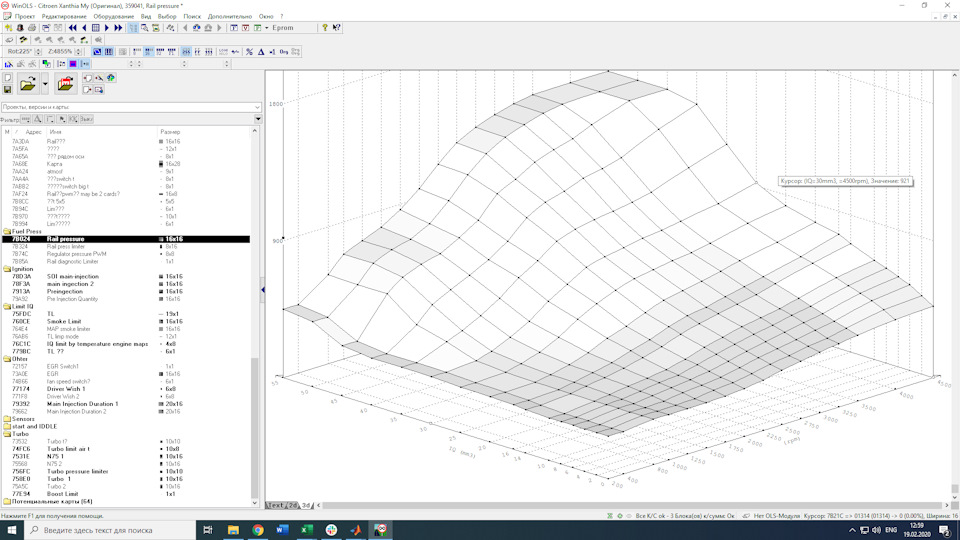Open the Проект menu
The height and width of the screenshot is (540, 960).
(x=24, y=17)
